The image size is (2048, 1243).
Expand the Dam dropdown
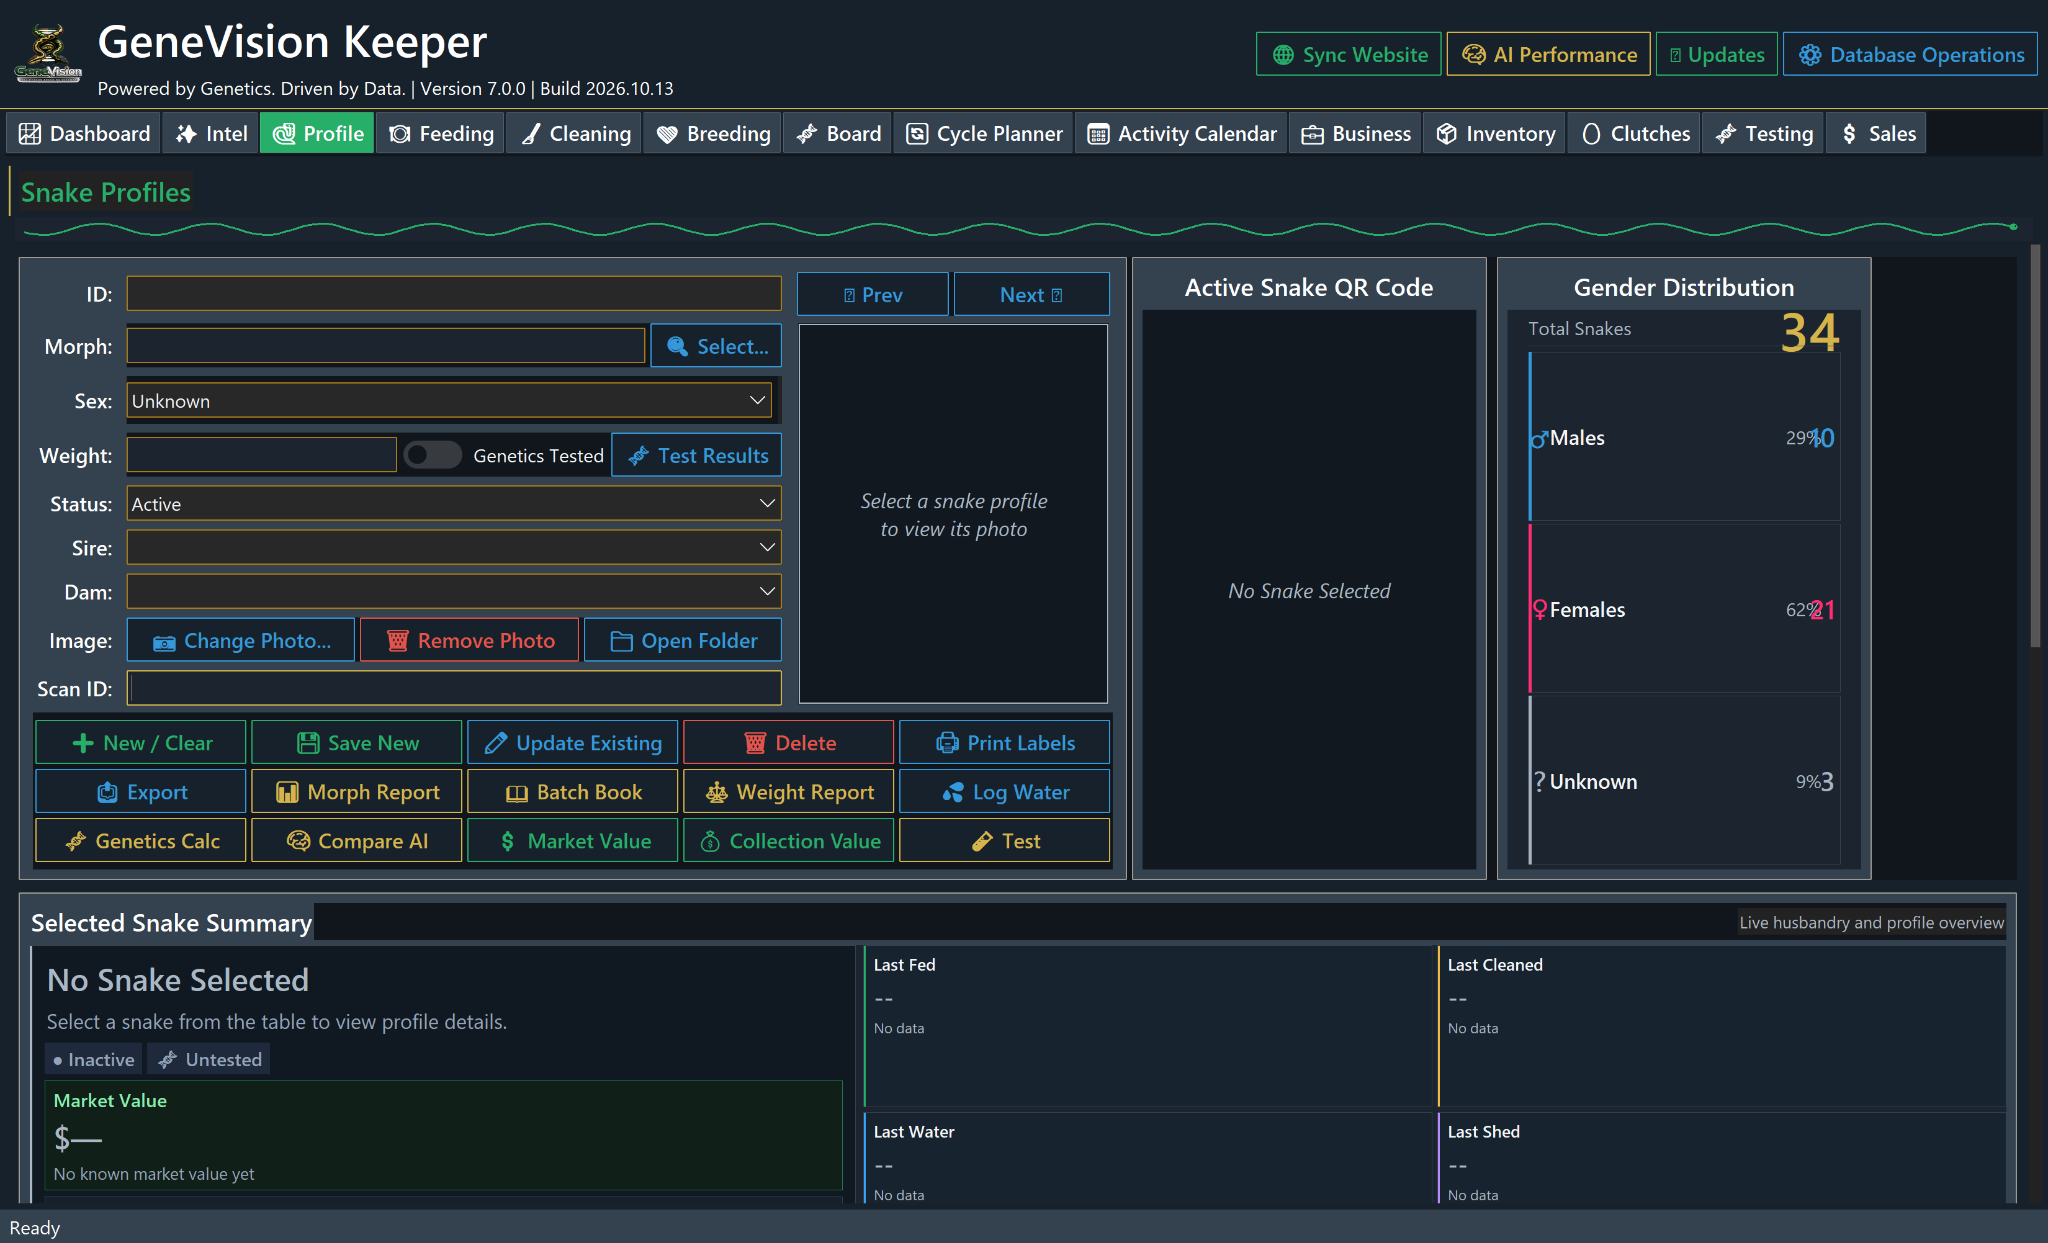(x=454, y=592)
